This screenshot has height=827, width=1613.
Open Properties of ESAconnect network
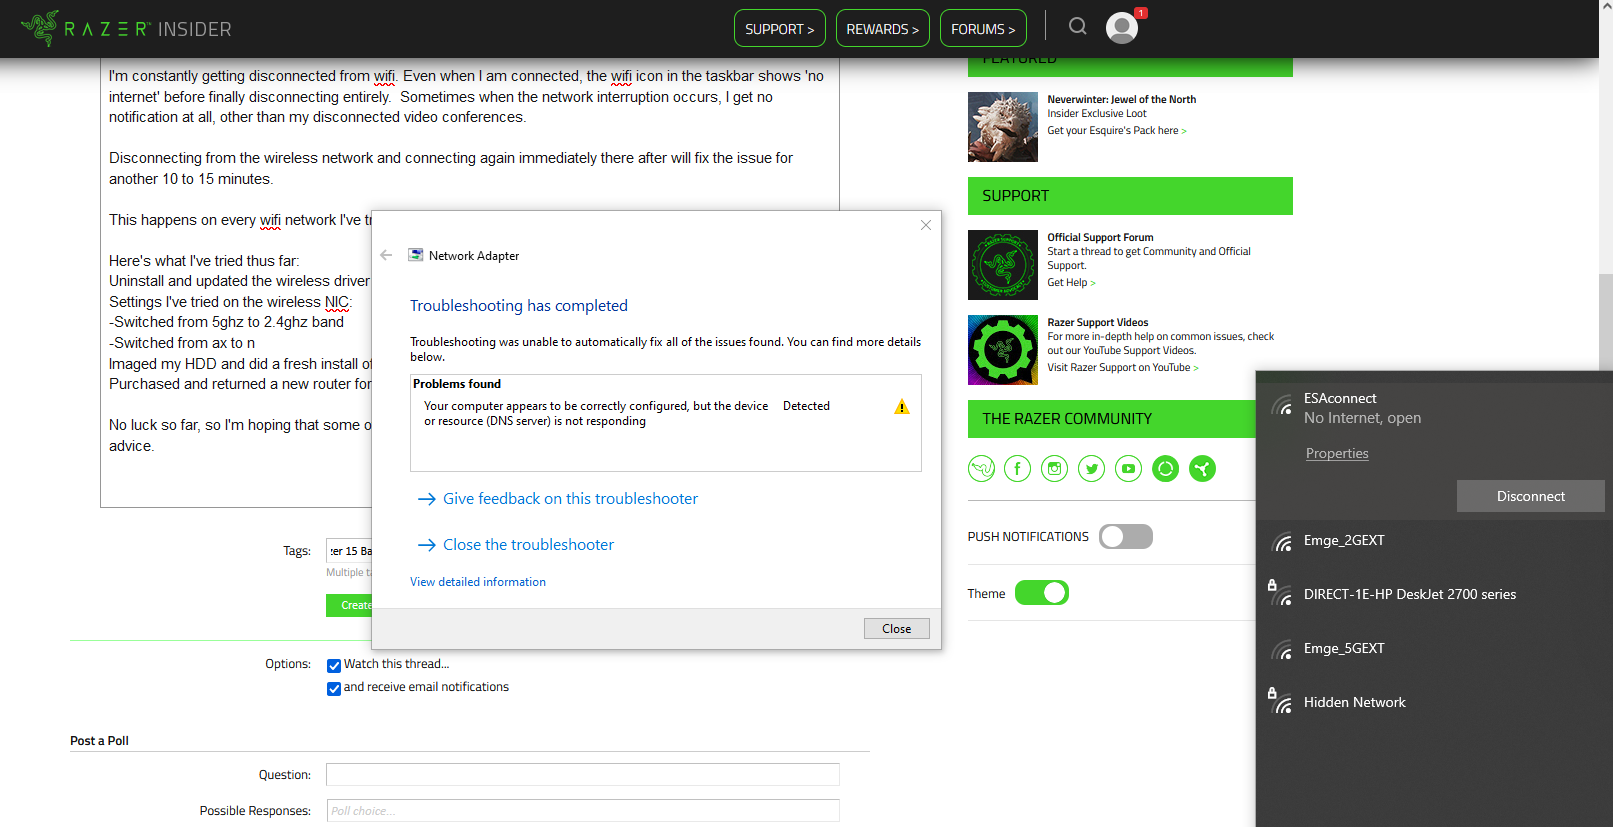point(1337,453)
